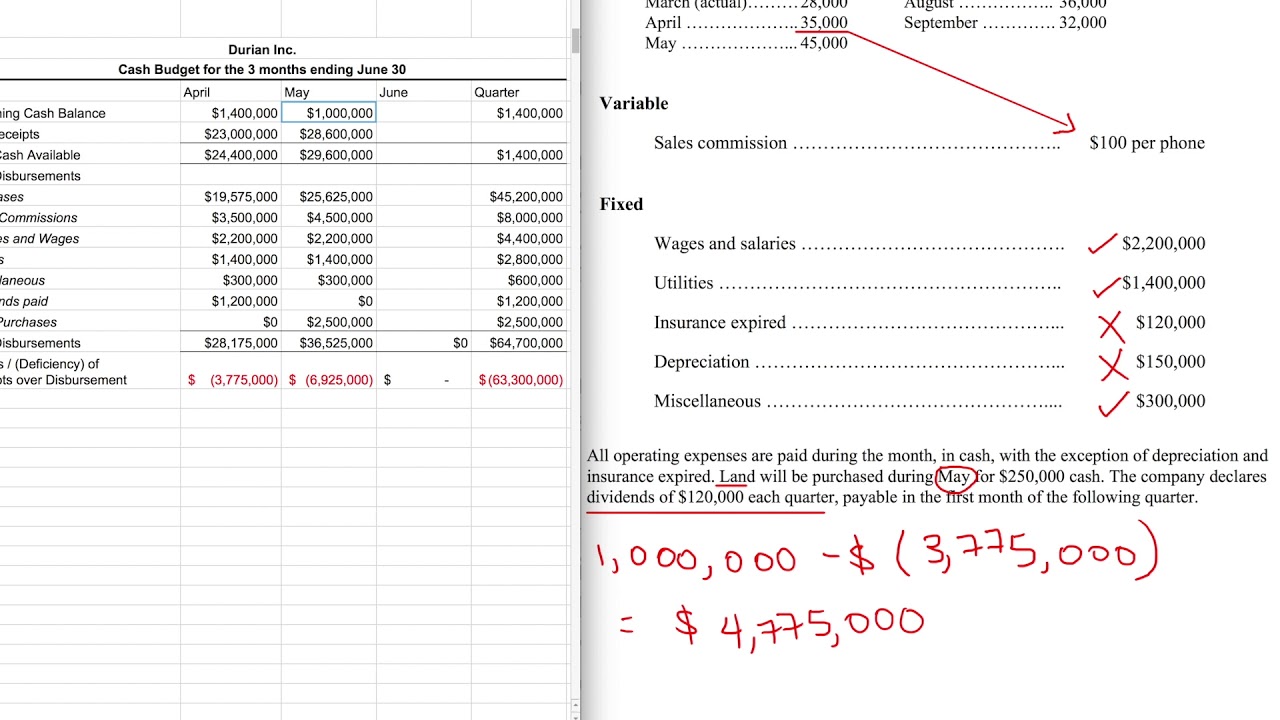Click the 'Insurance expired' document line
The height and width of the screenshot is (720, 1280).
(x=859, y=322)
